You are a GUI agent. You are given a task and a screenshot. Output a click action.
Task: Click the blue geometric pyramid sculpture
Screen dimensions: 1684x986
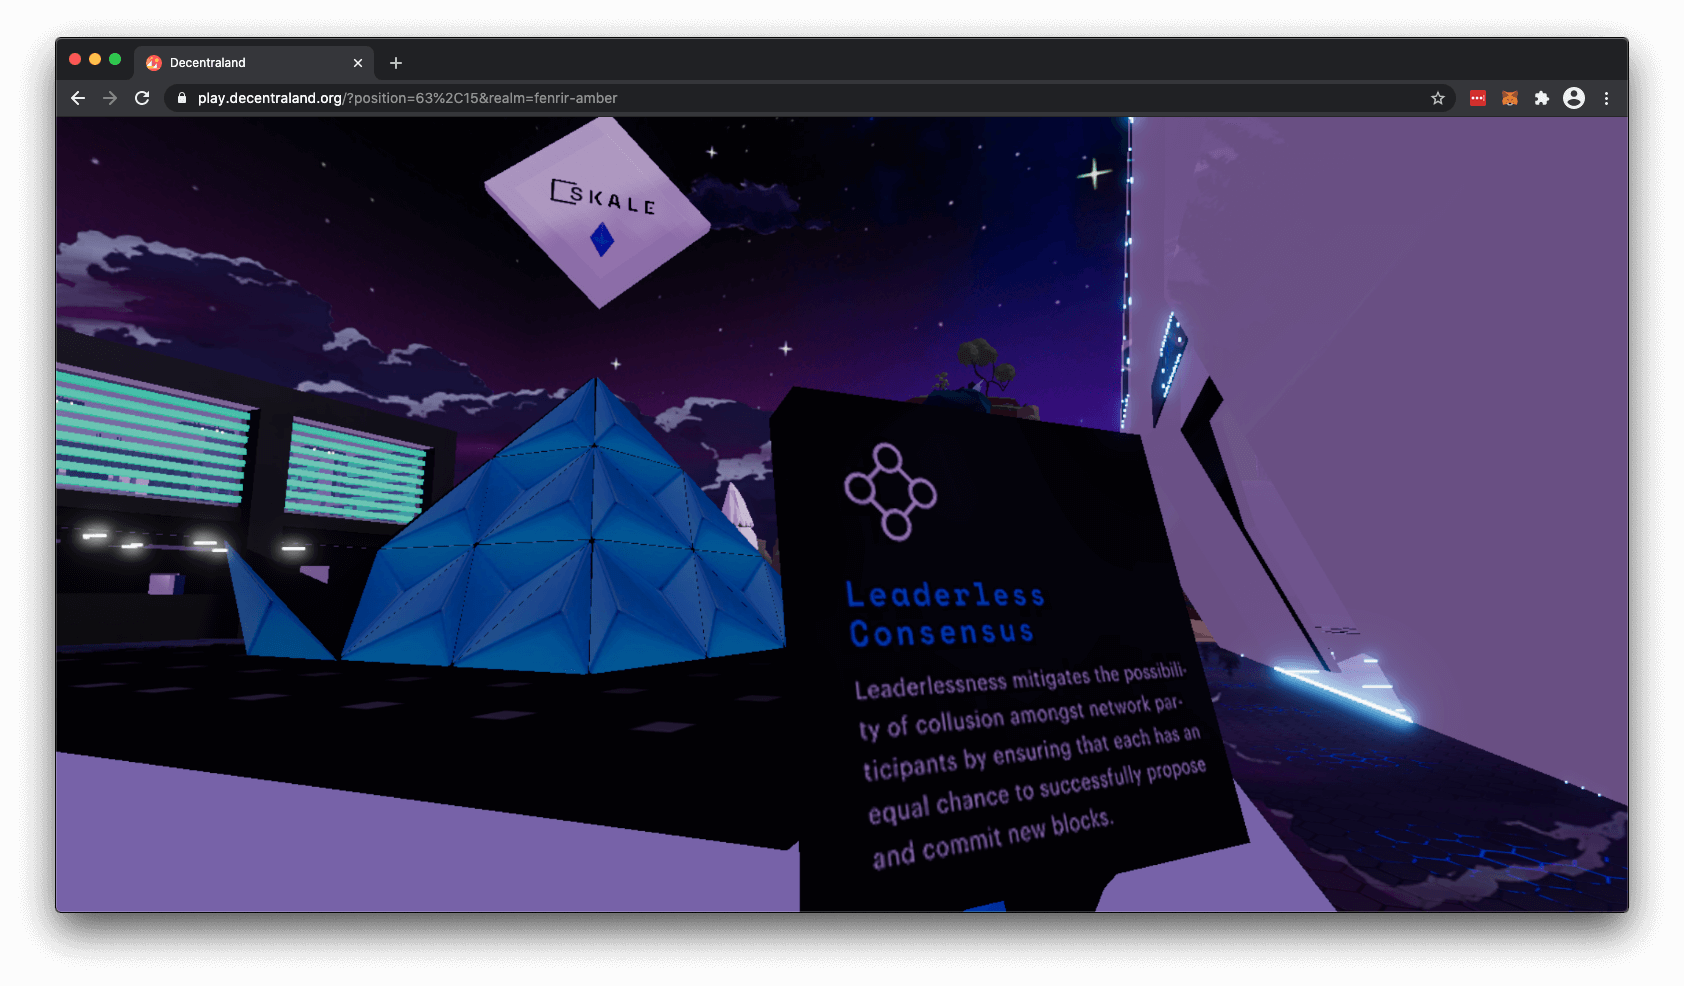coord(565,530)
